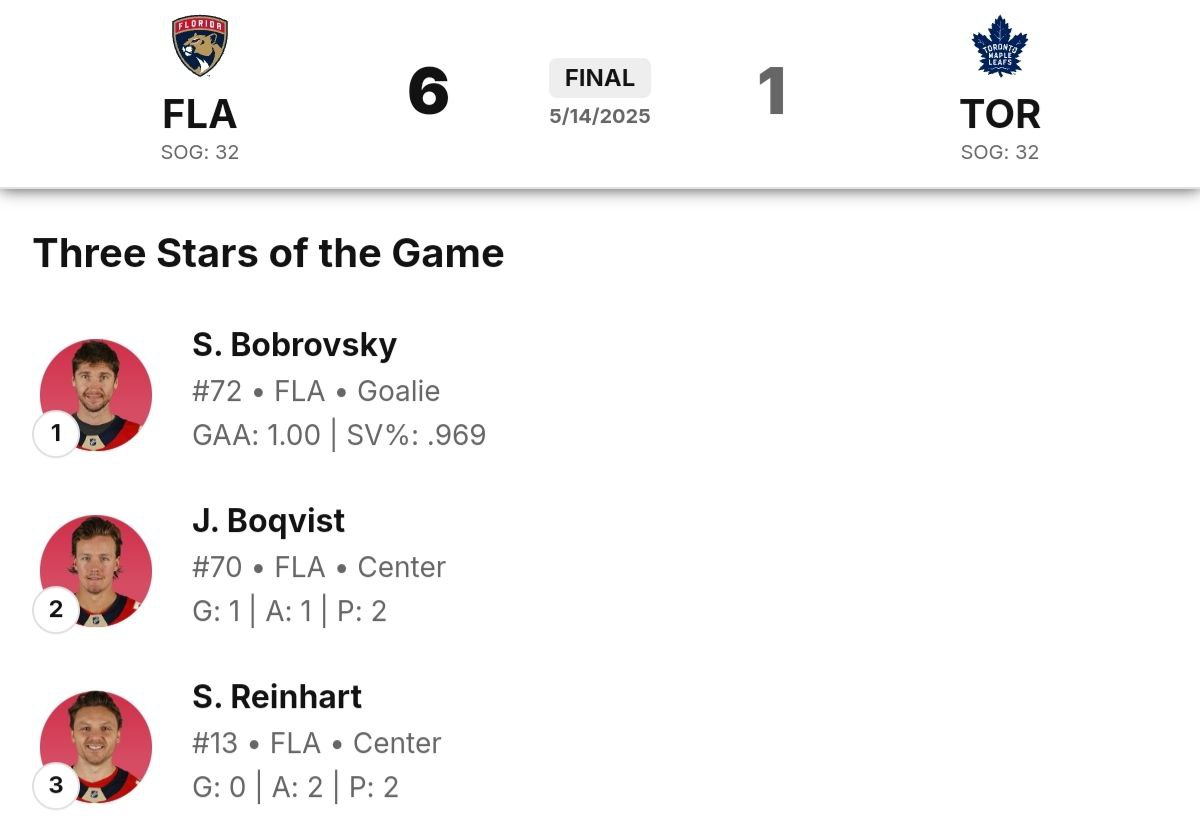Image resolution: width=1200 pixels, height=825 pixels.
Task: Open J. Boqvist's player headshot
Action: pyautogui.click(x=96, y=571)
